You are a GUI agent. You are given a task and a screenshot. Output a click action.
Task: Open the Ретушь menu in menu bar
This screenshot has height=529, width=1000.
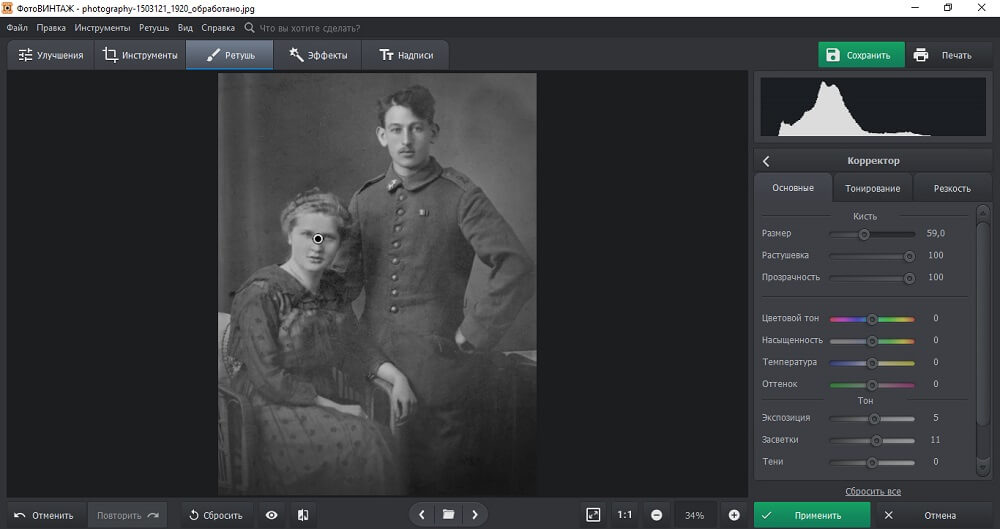(154, 28)
